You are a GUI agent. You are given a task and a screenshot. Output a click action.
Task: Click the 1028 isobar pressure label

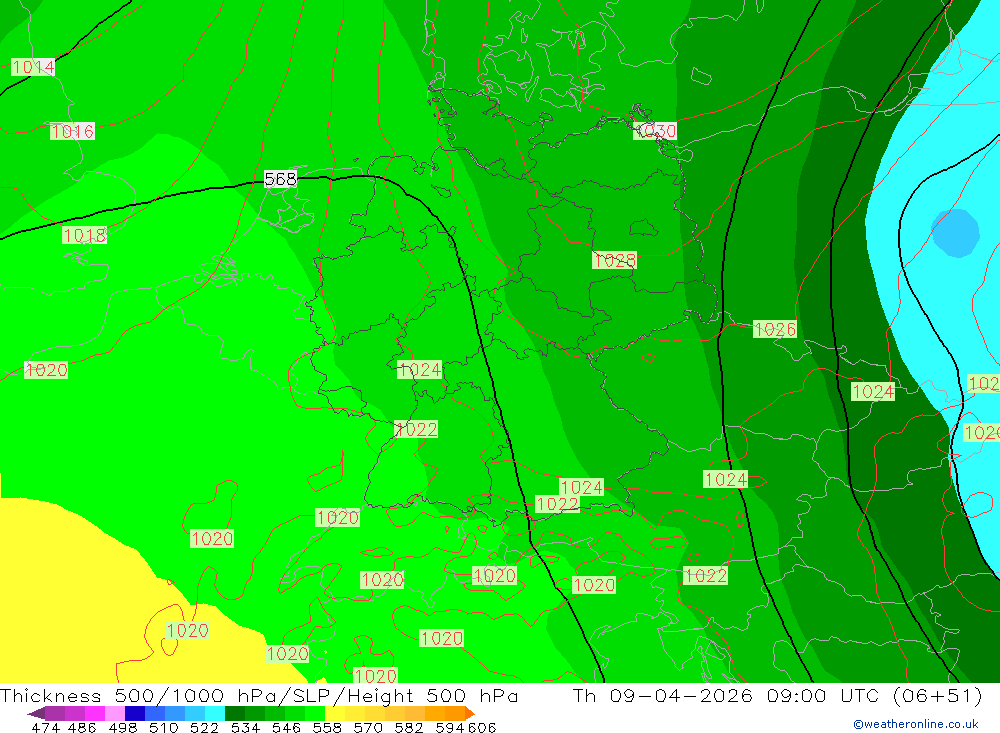point(615,260)
